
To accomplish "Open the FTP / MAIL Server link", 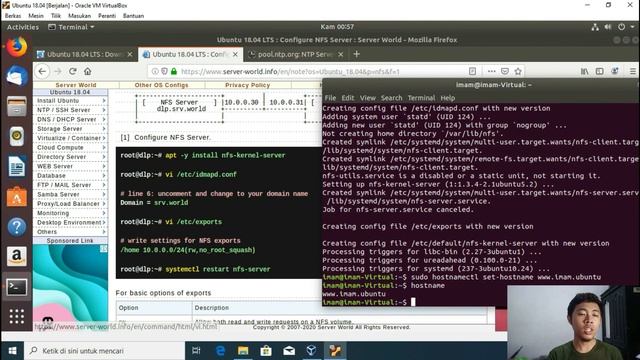I will 64,185.
